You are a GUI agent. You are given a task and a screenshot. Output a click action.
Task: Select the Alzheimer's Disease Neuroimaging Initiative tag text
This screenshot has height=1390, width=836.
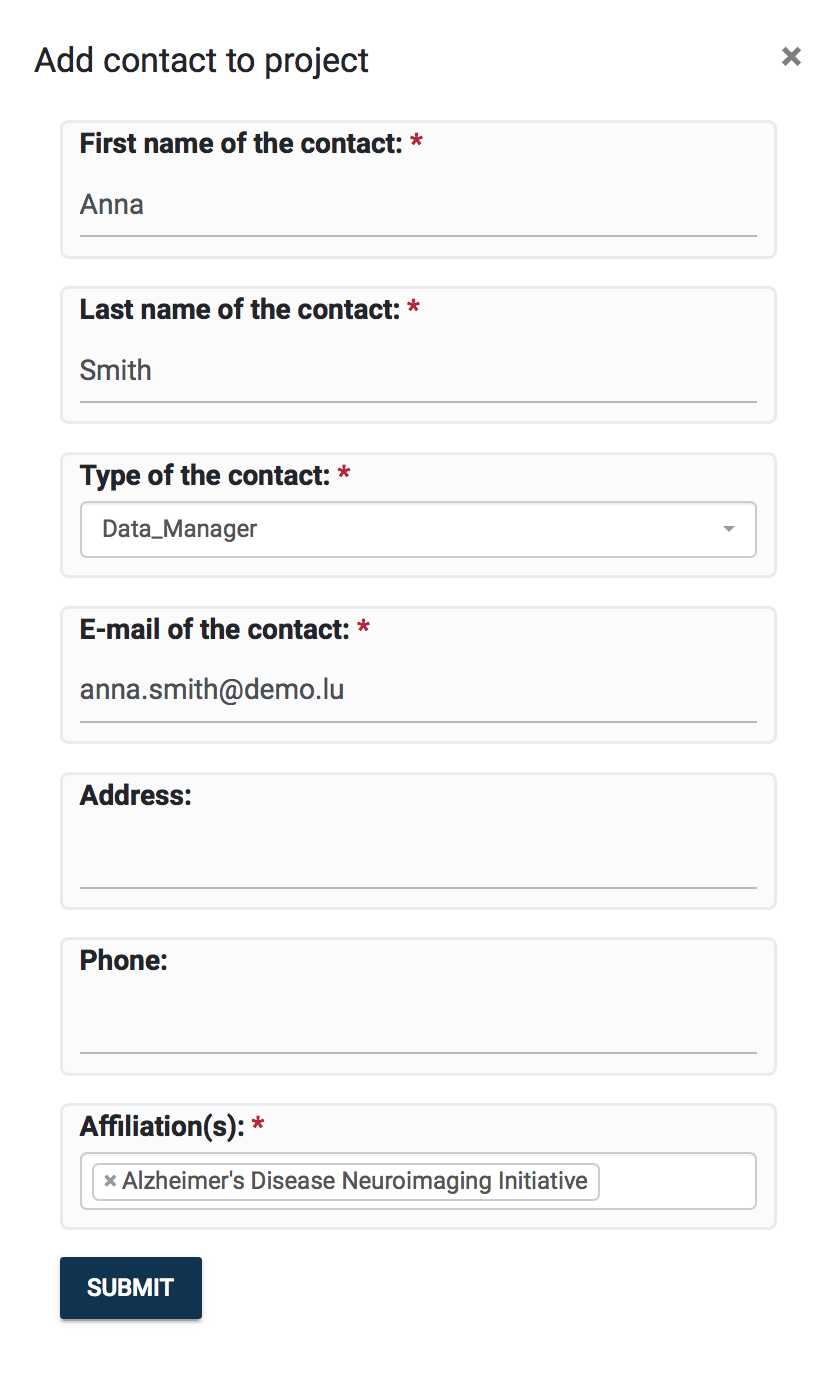pos(354,1182)
